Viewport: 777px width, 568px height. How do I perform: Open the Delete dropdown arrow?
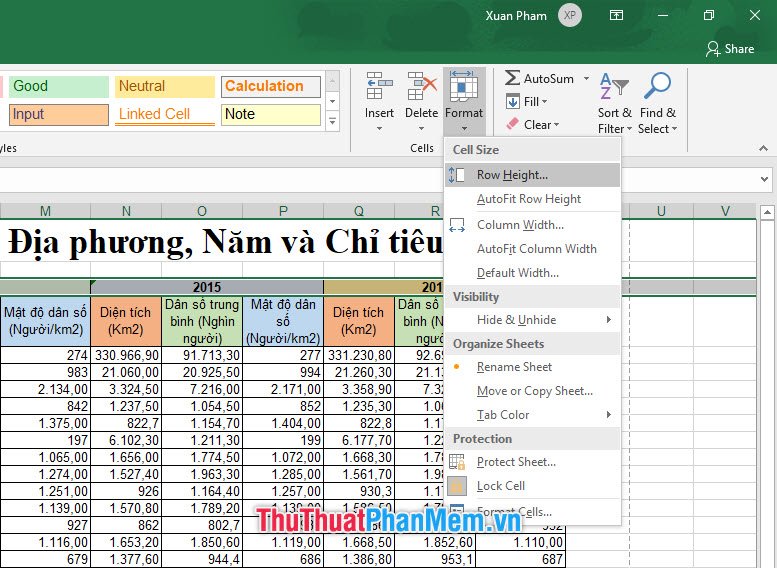pyautogui.click(x=421, y=129)
